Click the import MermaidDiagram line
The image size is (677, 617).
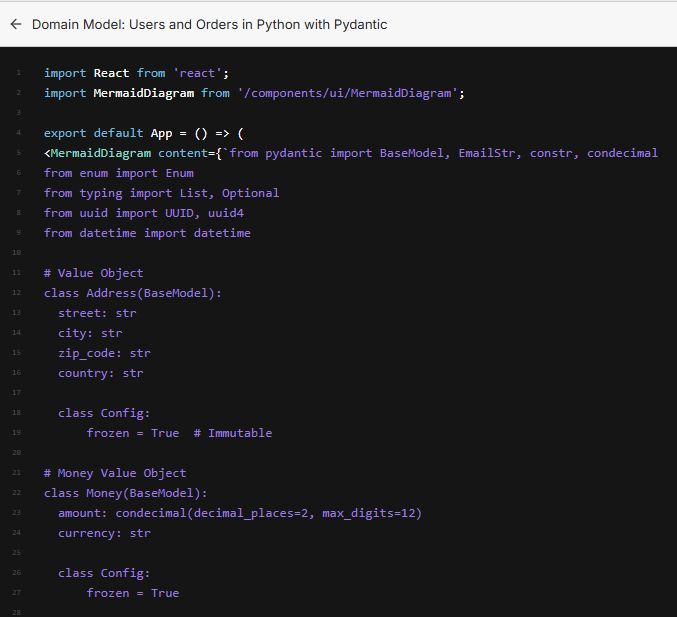(254, 93)
